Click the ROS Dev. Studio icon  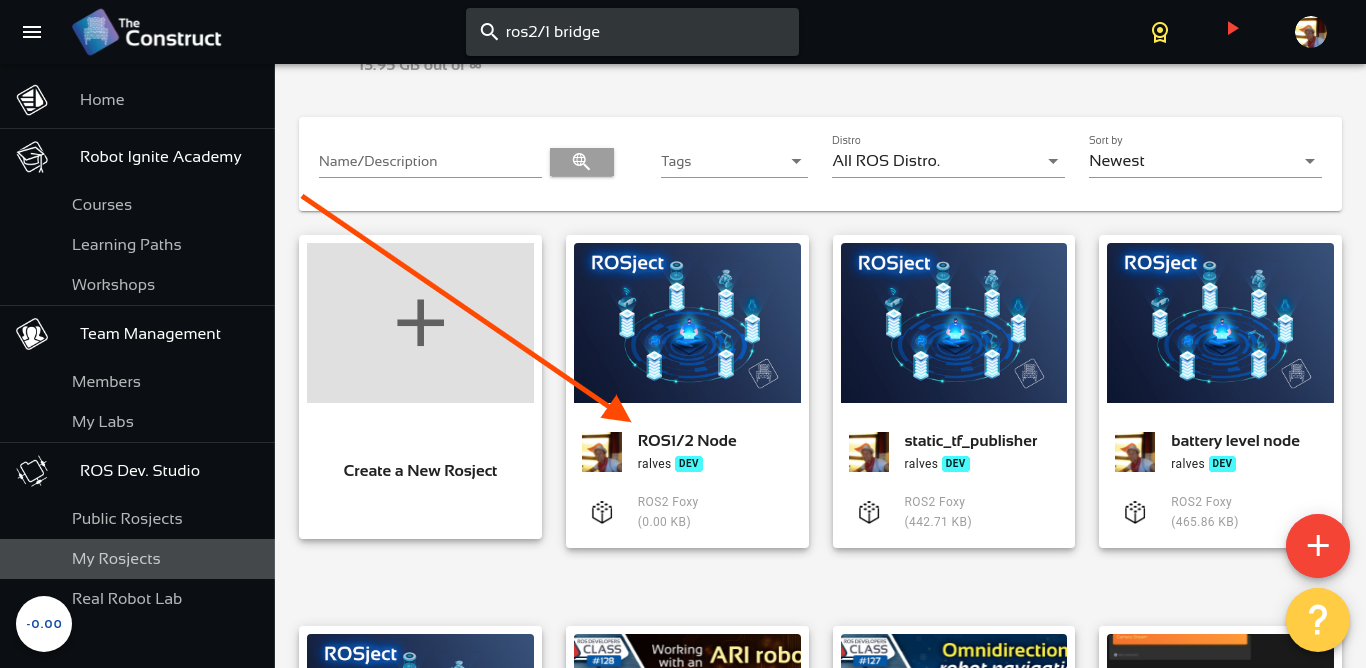click(x=32, y=471)
